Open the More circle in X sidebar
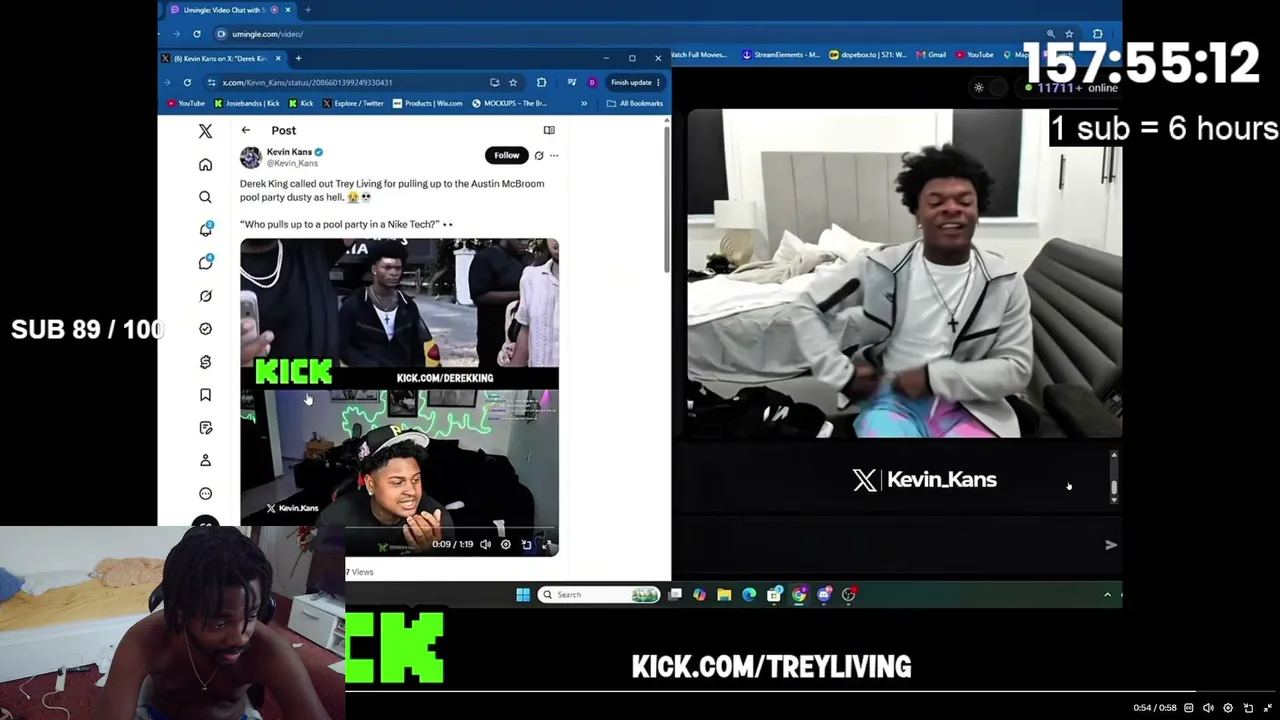1280x720 pixels. [x=205, y=493]
